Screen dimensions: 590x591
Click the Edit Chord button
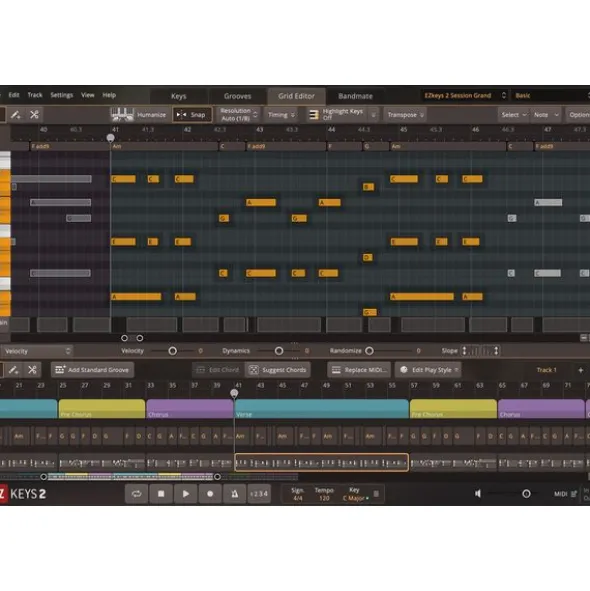(x=218, y=370)
